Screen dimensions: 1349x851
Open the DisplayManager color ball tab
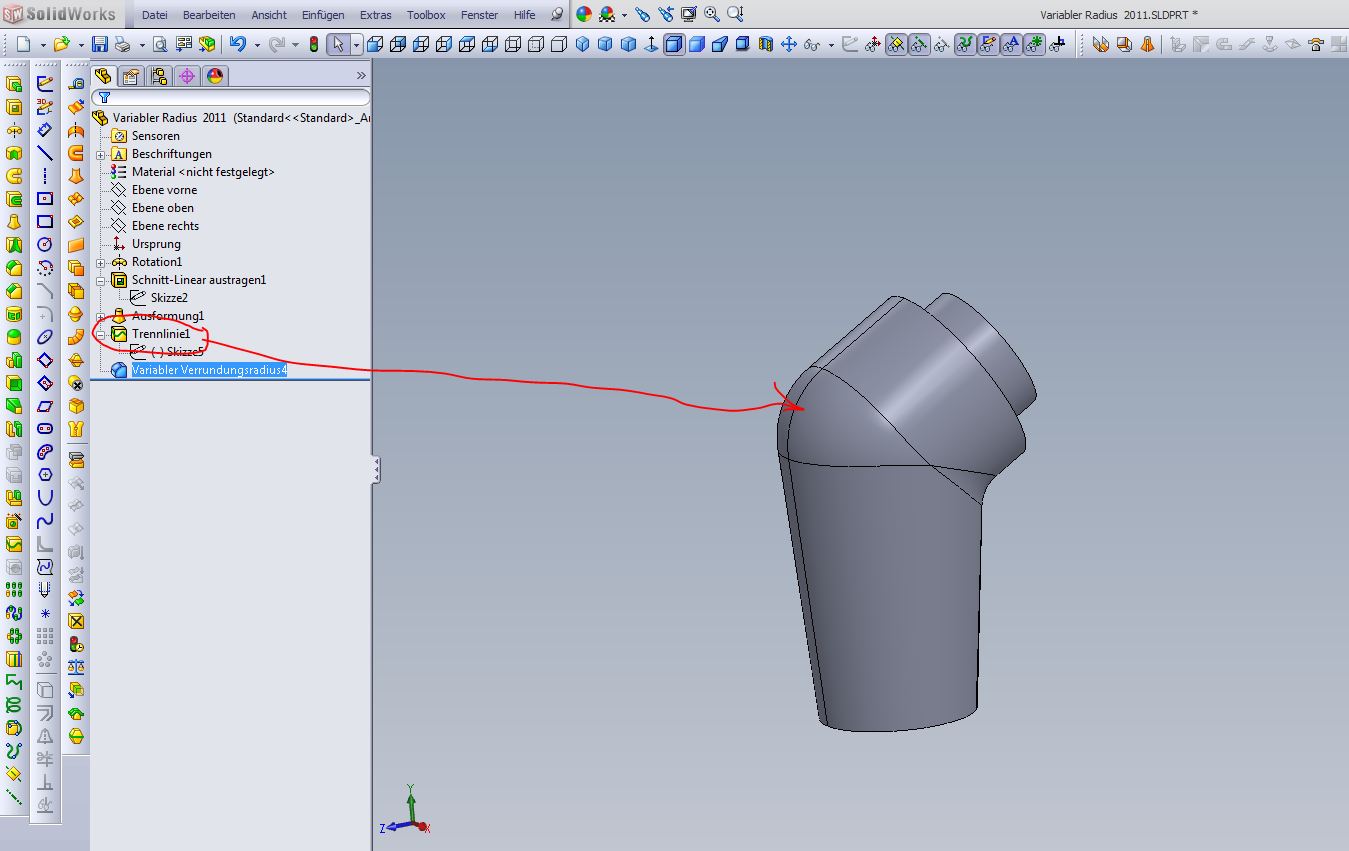pos(215,77)
